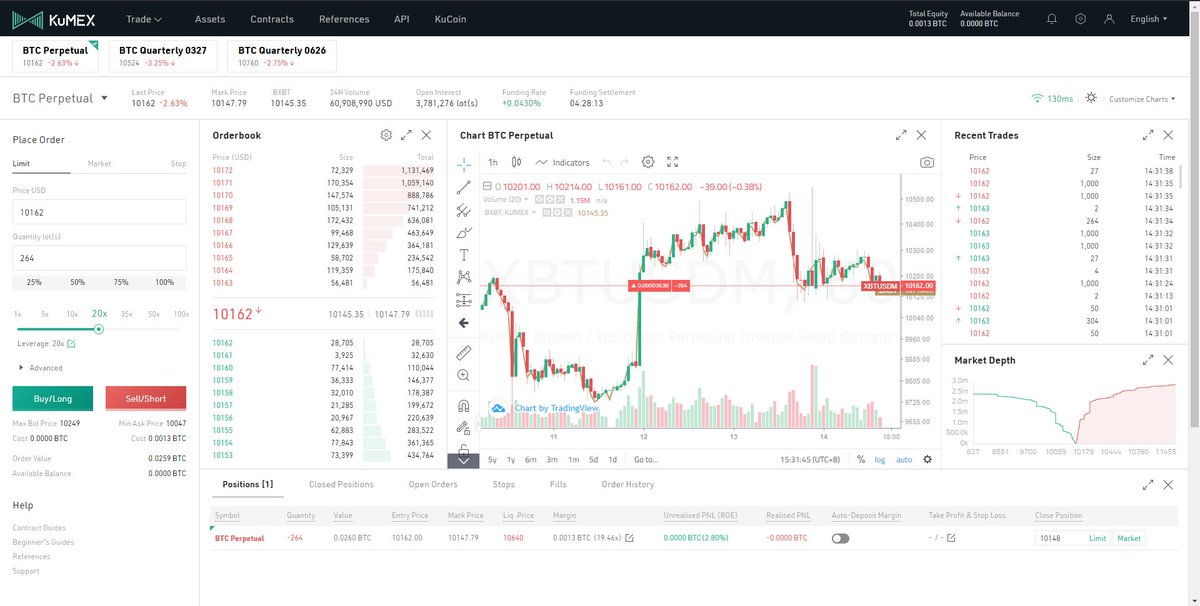Image resolution: width=1200 pixels, height=606 pixels.
Task: Open the Closed Positions tab
Action: 341,484
